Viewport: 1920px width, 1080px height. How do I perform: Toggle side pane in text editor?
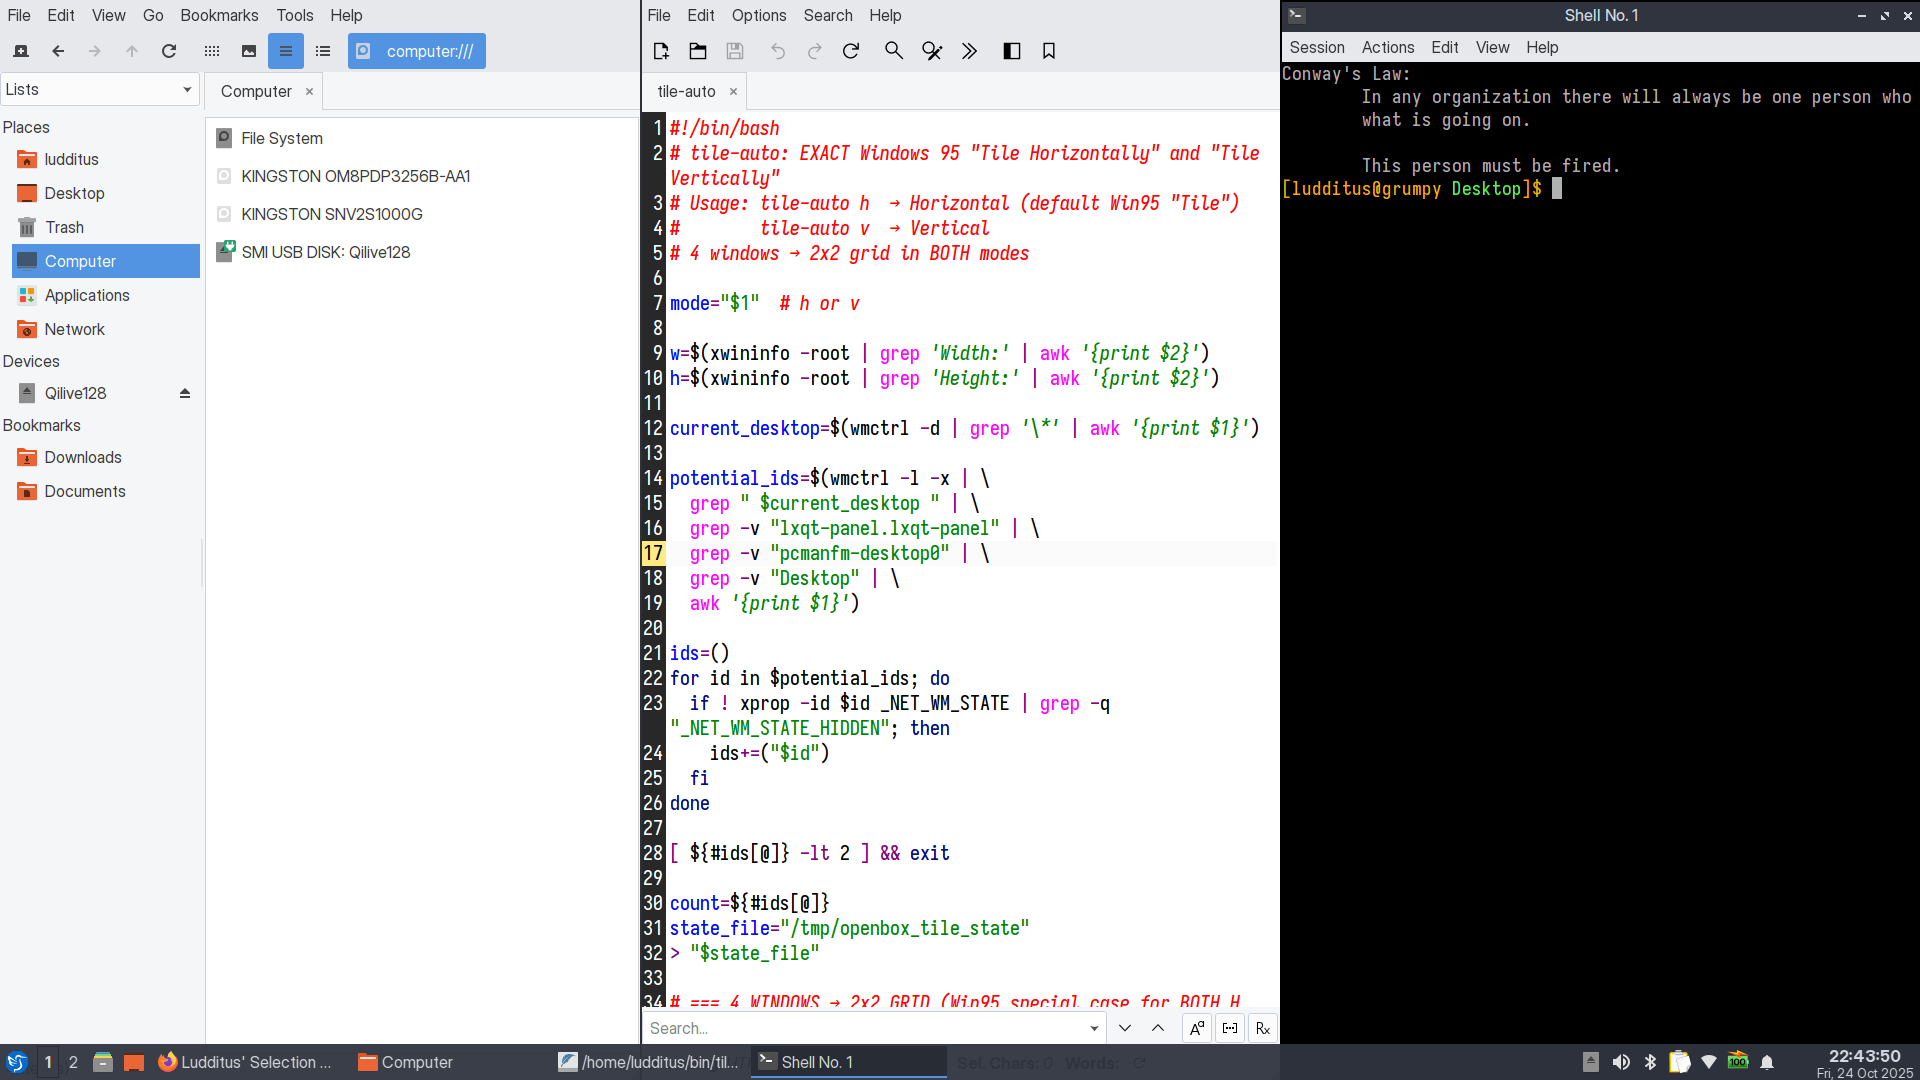[1012, 51]
